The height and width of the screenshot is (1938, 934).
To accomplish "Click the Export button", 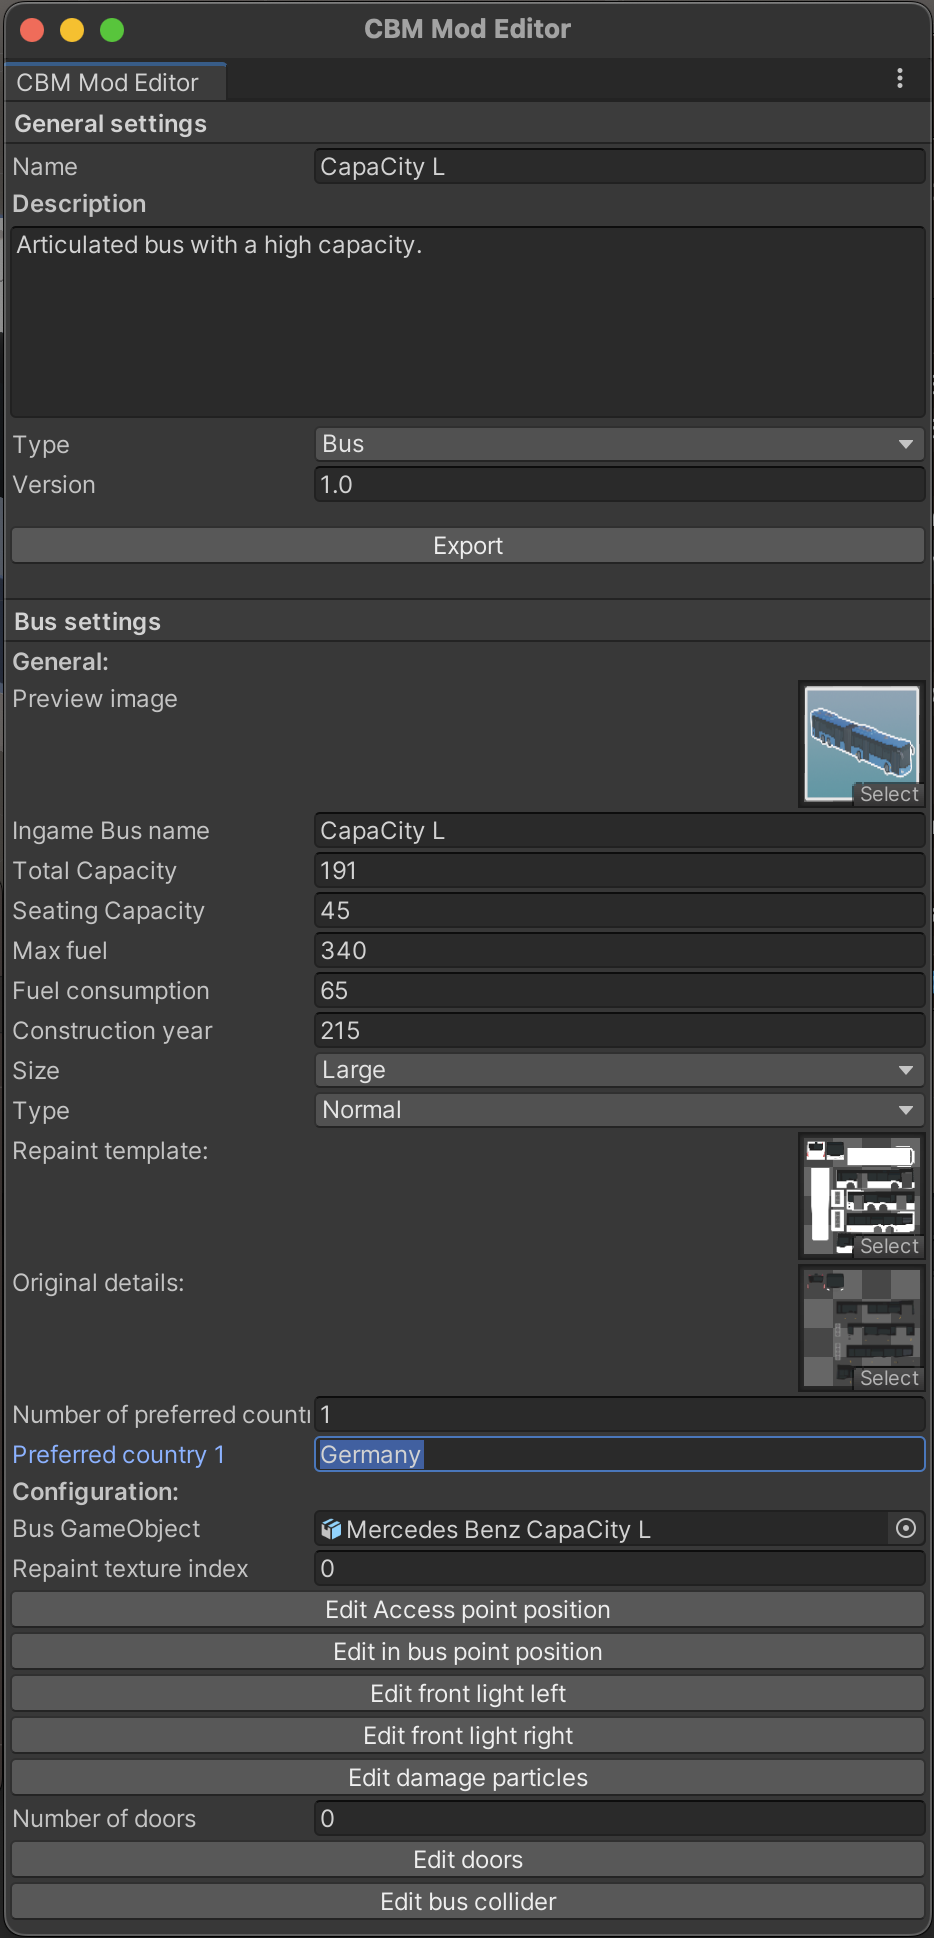I will 468,545.
